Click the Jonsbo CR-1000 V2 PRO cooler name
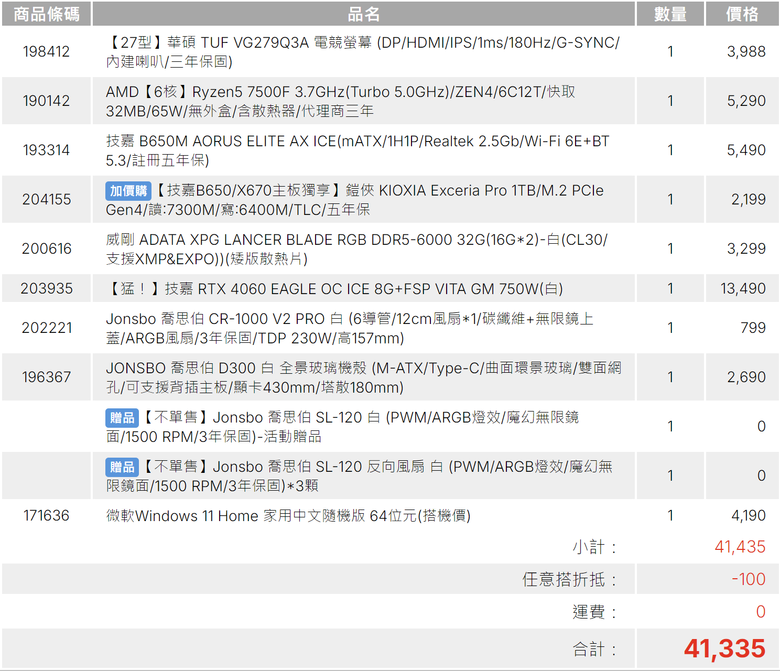Viewport: 780px width, 671px height. click(349, 328)
